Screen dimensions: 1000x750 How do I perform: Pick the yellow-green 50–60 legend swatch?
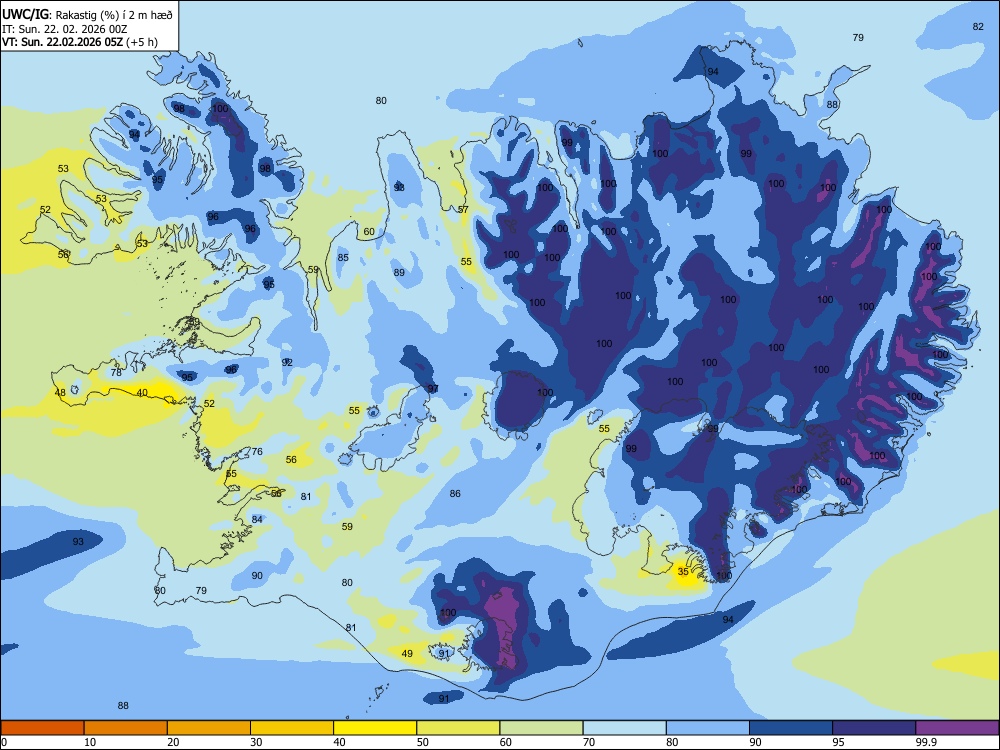458,728
